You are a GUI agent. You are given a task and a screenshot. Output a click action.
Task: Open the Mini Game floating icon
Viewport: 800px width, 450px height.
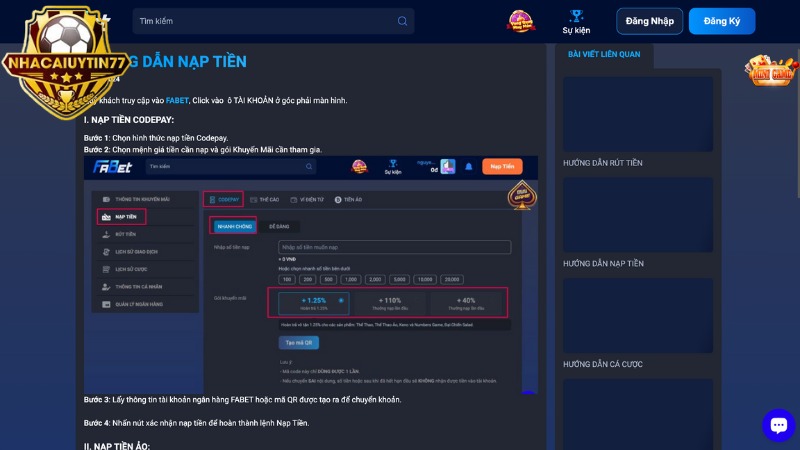point(771,70)
